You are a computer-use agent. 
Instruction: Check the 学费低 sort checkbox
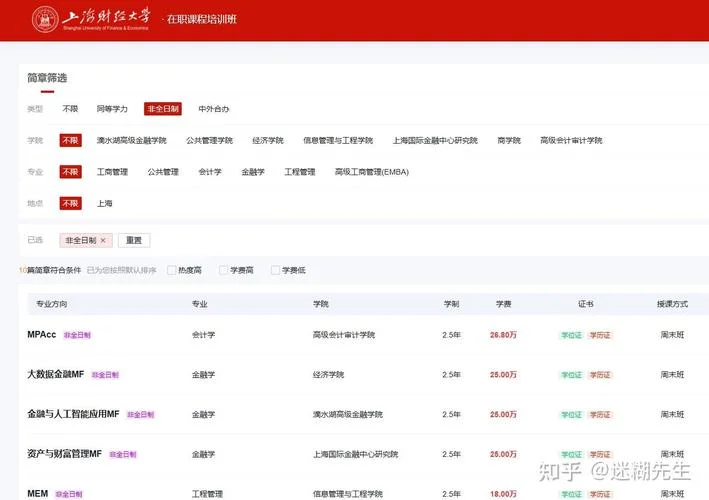click(x=275, y=270)
